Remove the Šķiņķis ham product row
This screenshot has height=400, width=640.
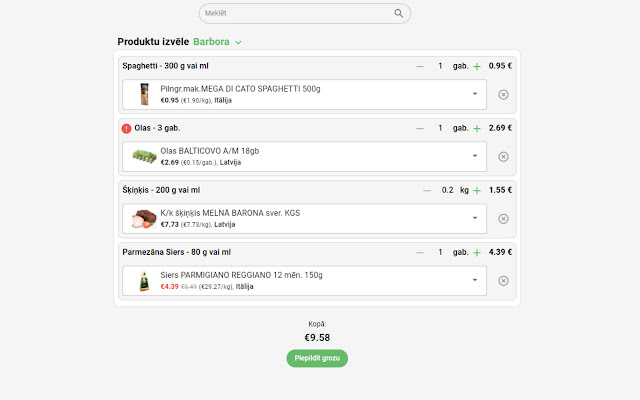pos(503,219)
